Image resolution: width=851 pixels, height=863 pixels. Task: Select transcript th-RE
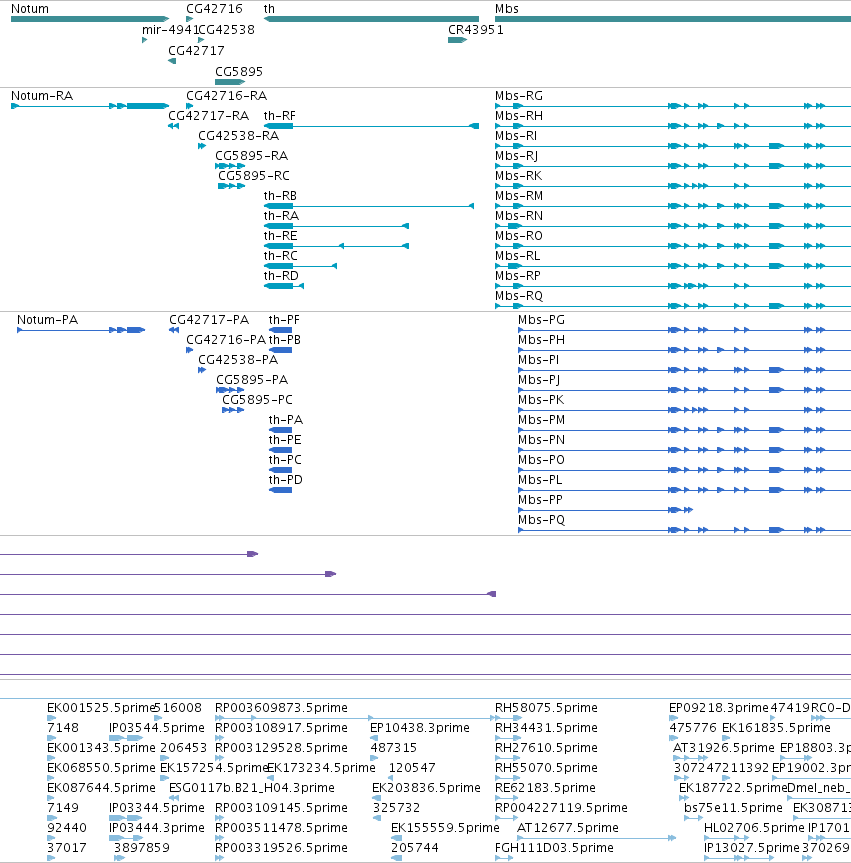pos(336,246)
